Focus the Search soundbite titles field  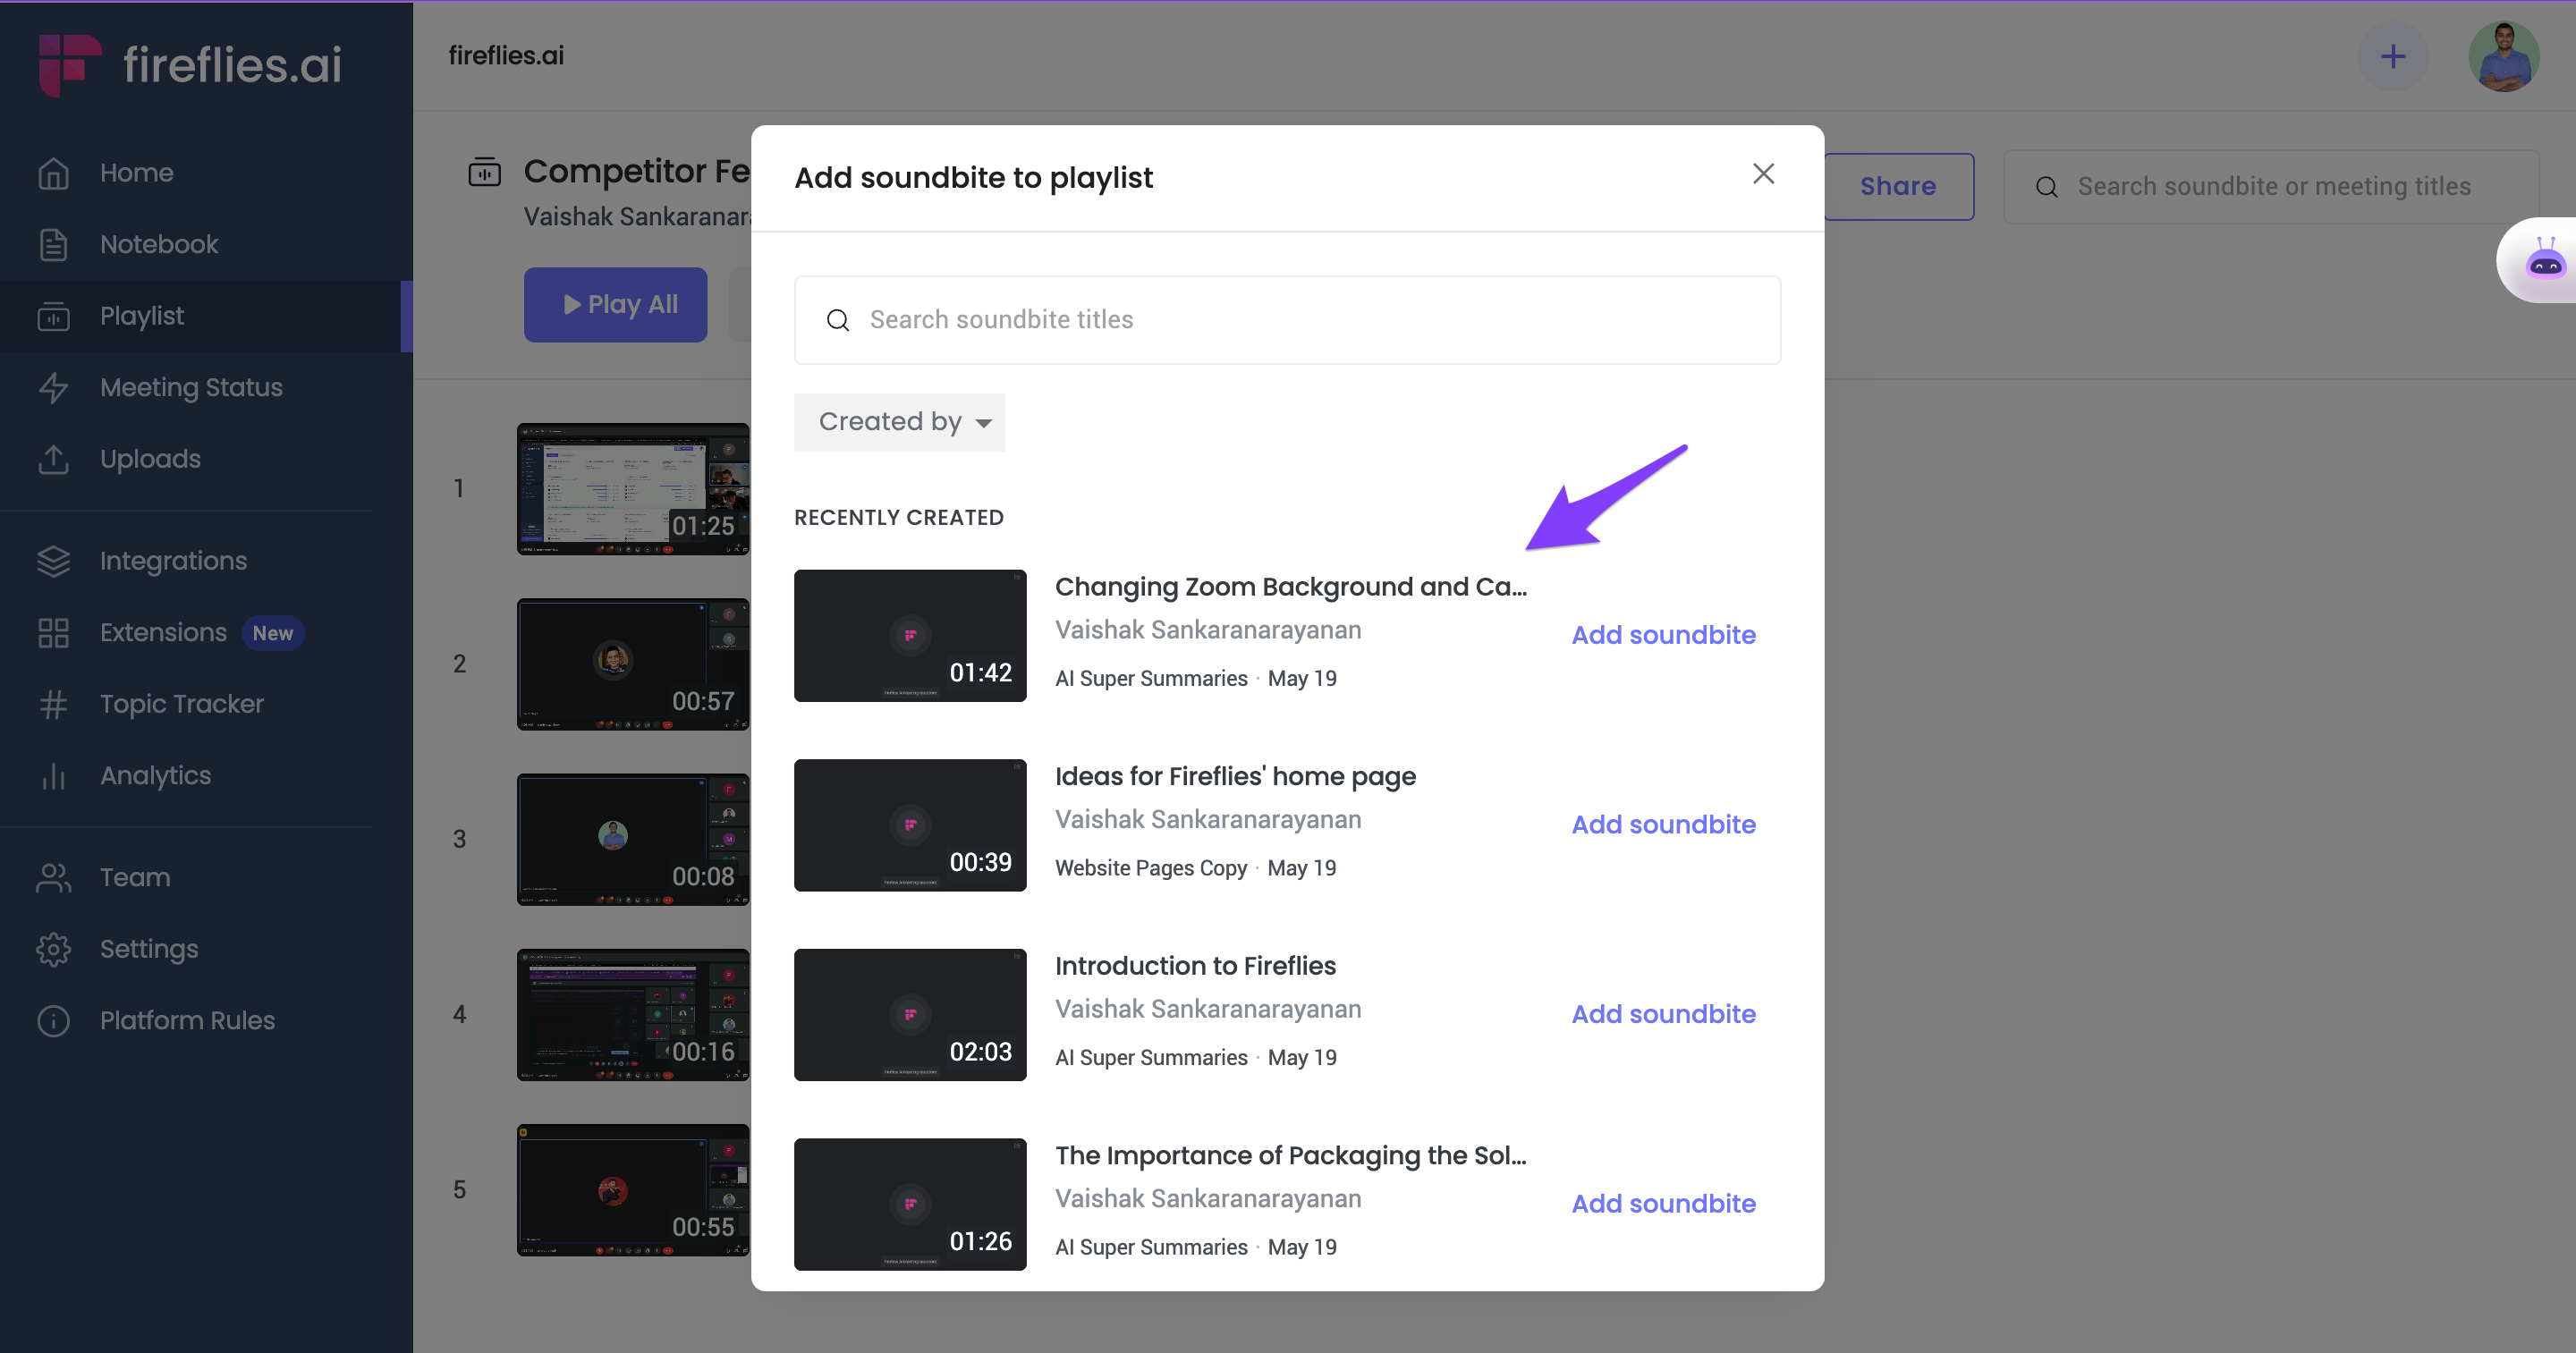pos(1287,320)
